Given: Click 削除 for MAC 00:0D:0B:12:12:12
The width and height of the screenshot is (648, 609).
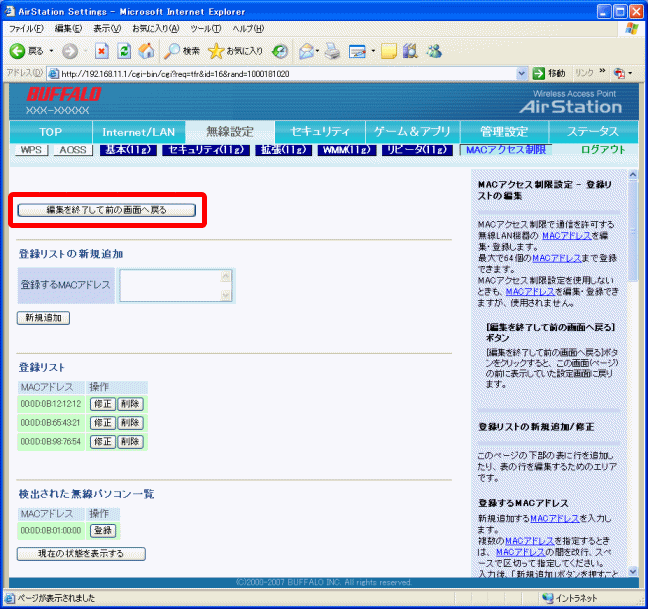Looking at the screenshot, I should (x=130, y=404).
